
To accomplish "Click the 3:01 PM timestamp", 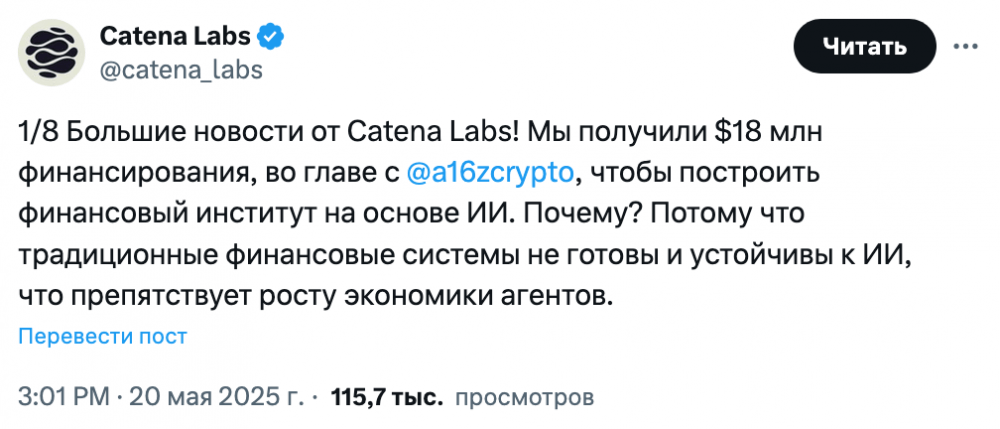I will tap(63, 398).
